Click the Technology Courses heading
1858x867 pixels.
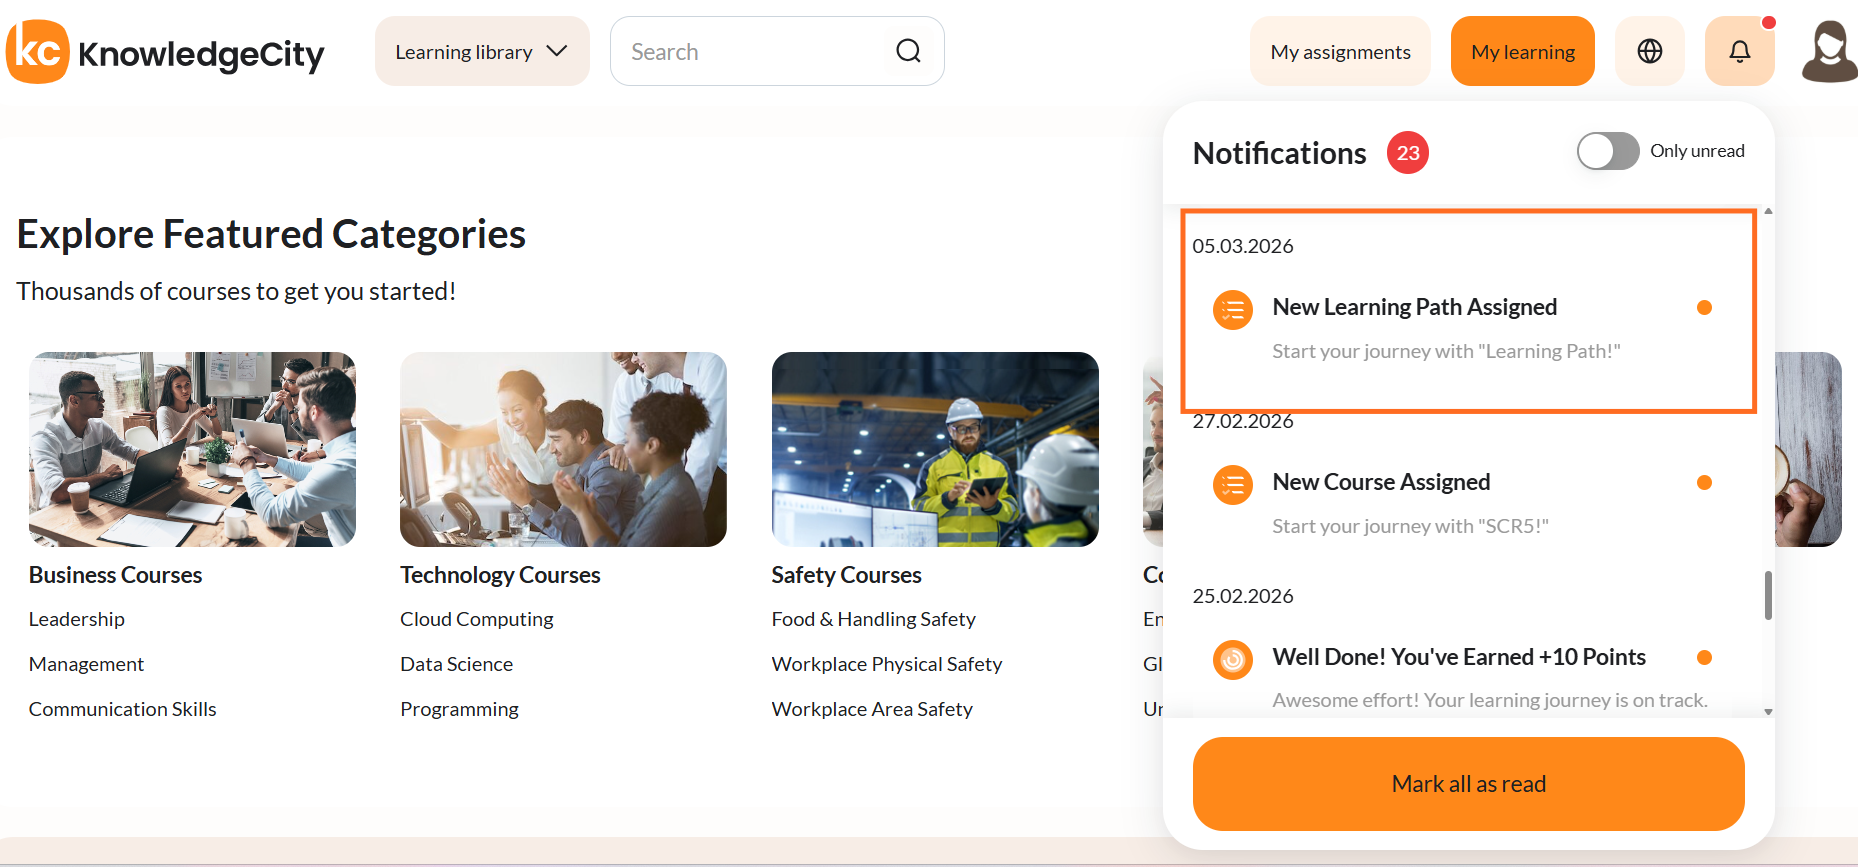pos(500,575)
